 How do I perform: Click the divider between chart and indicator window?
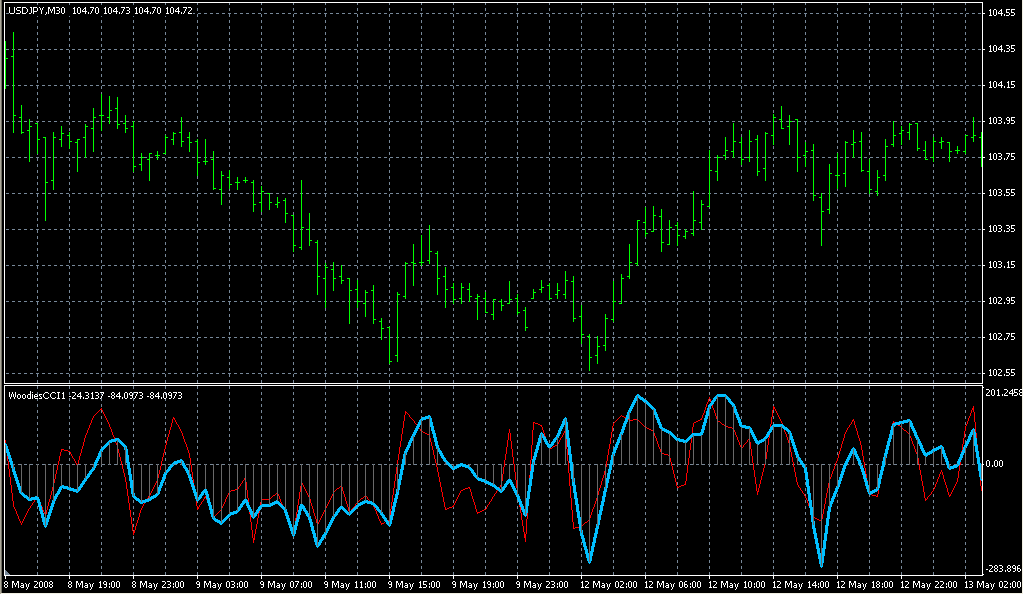490,384
